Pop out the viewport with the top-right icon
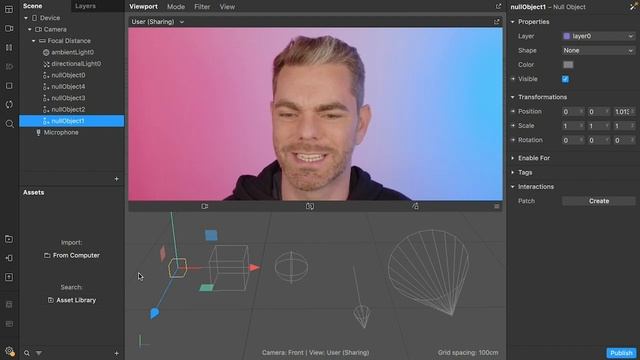 click(x=498, y=6)
